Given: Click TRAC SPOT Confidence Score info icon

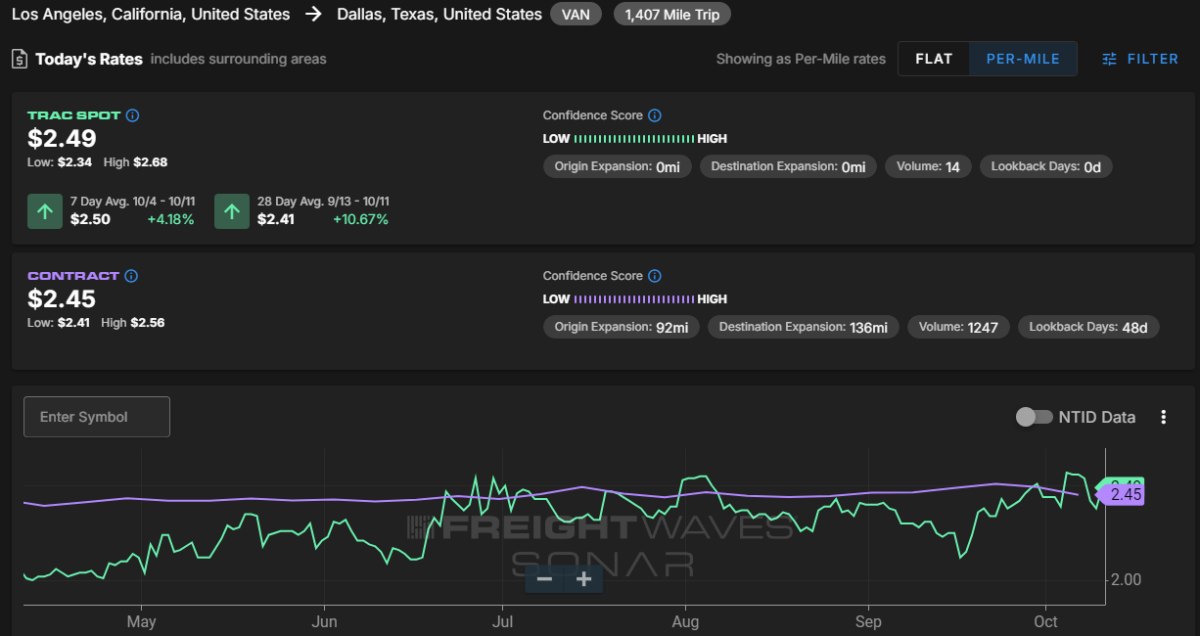Looking at the screenshot, I should 654,116.
